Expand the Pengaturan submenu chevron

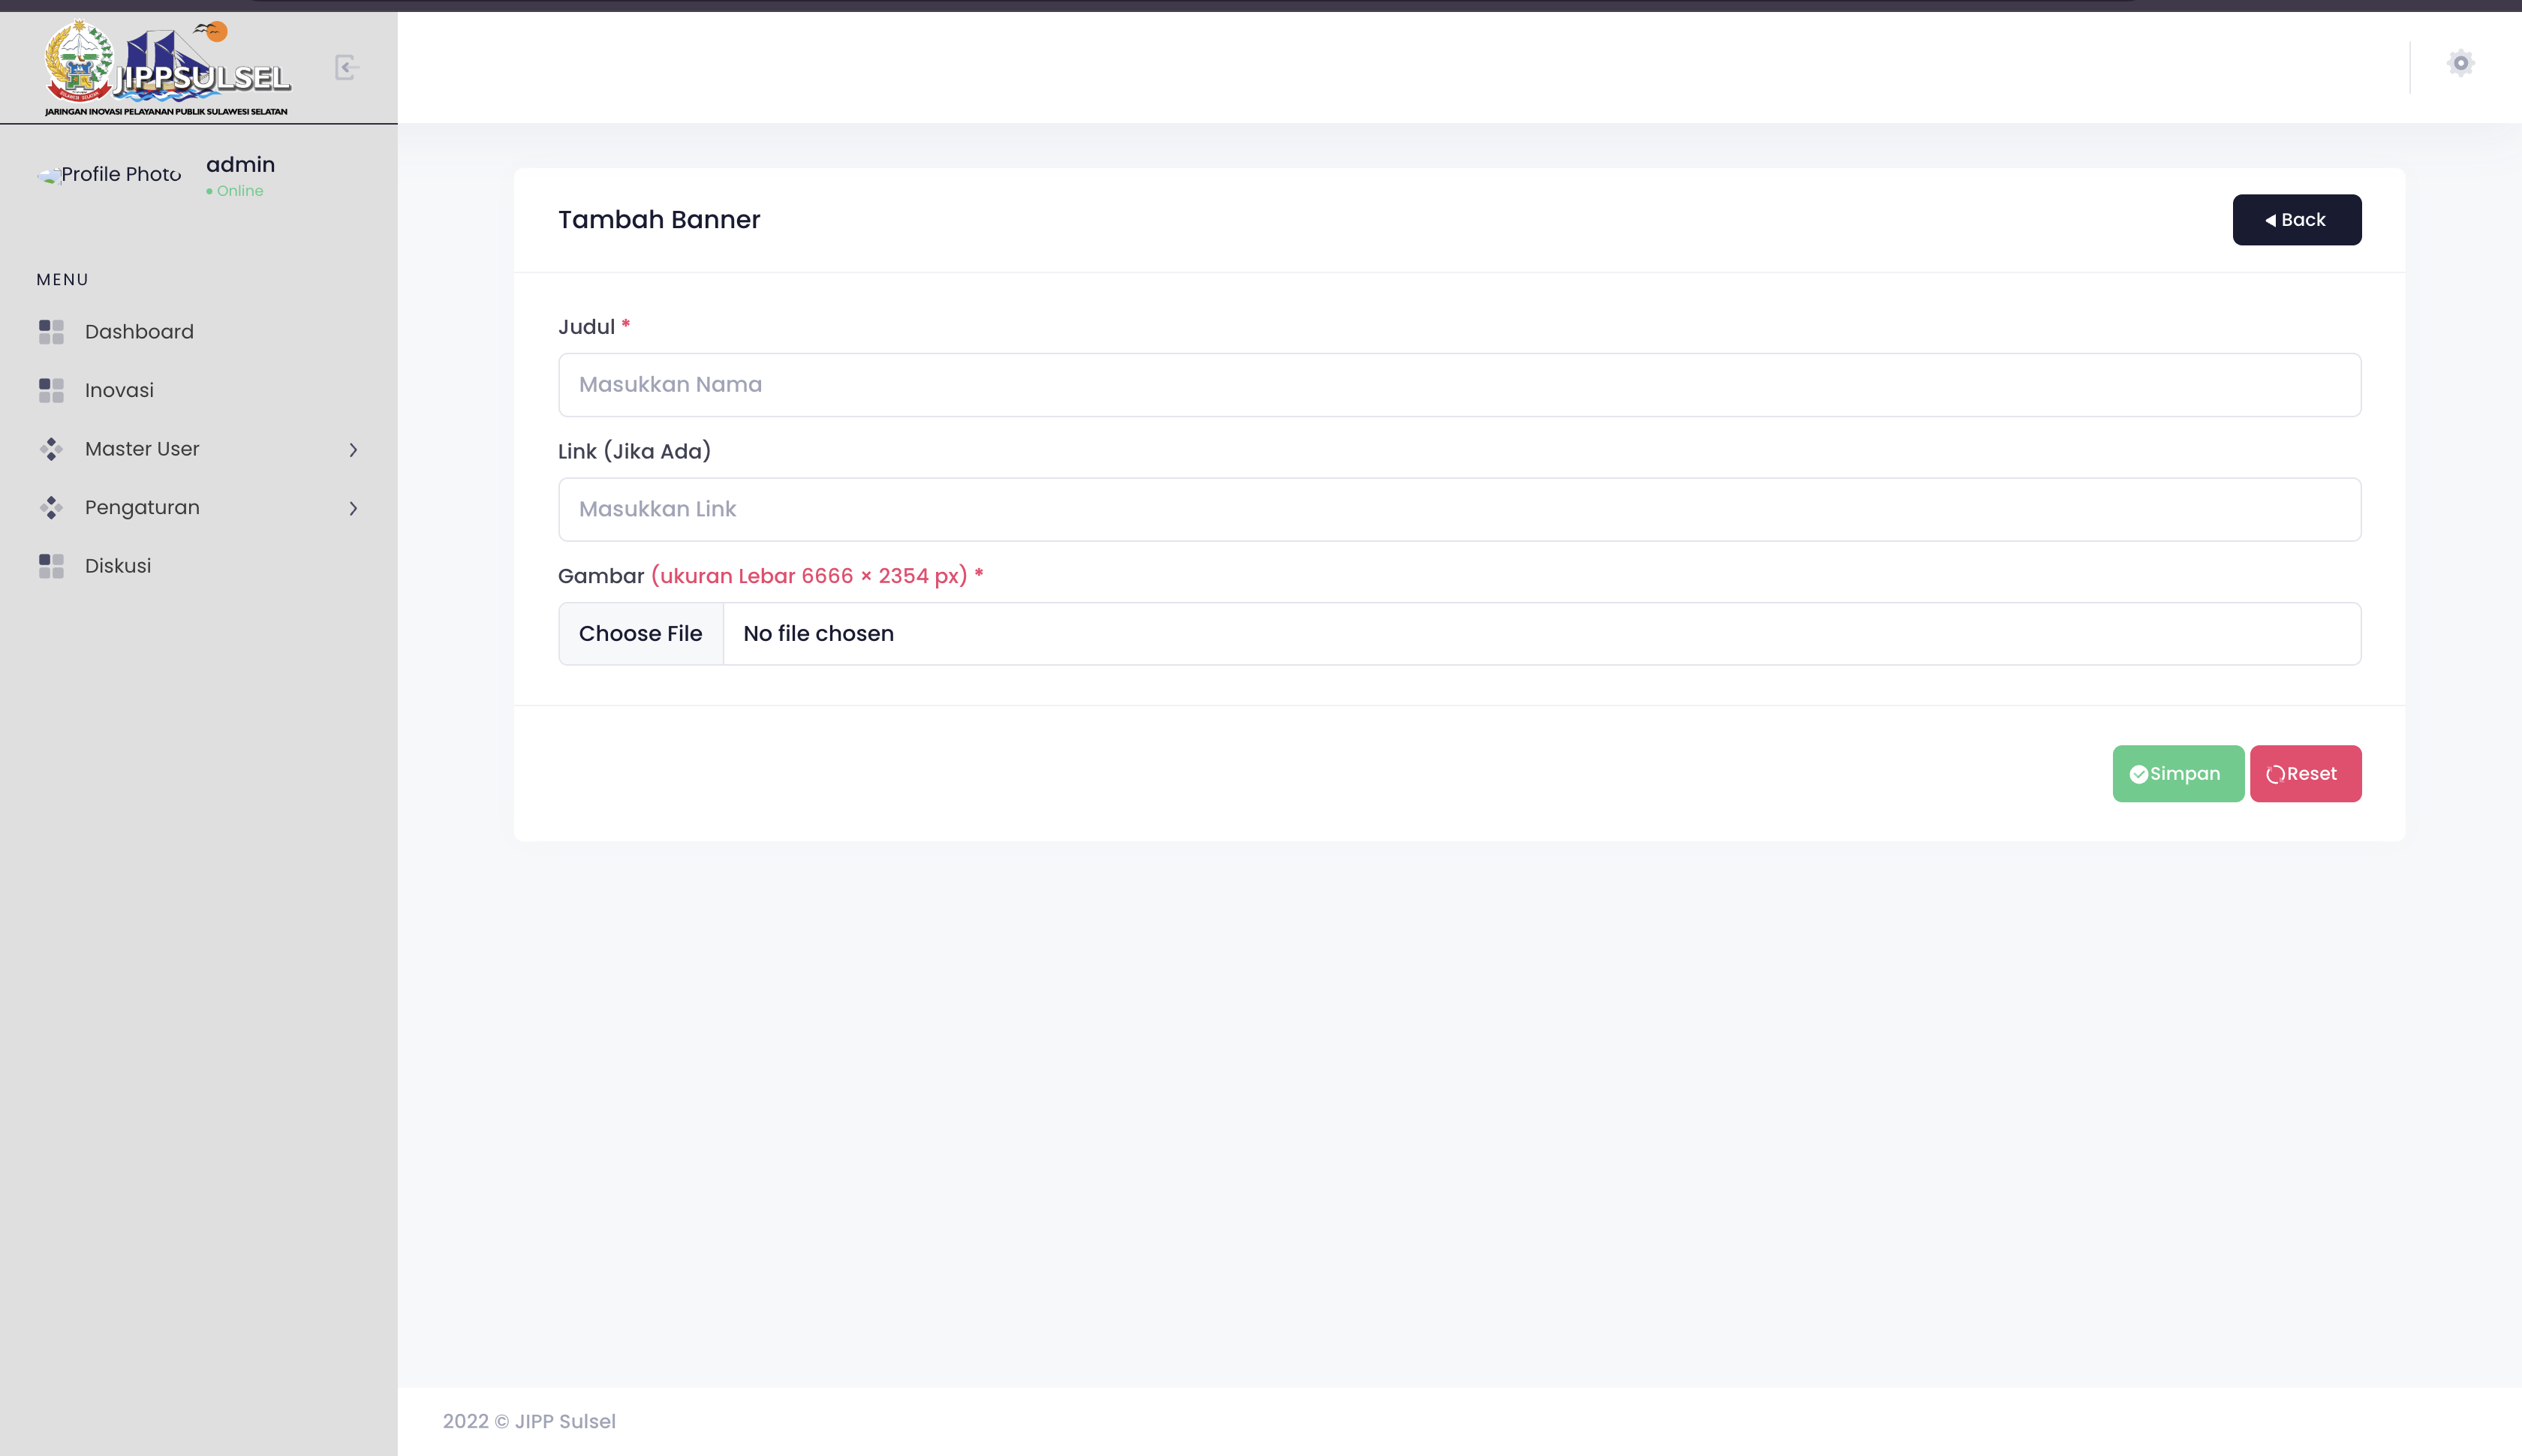[353, 508]
